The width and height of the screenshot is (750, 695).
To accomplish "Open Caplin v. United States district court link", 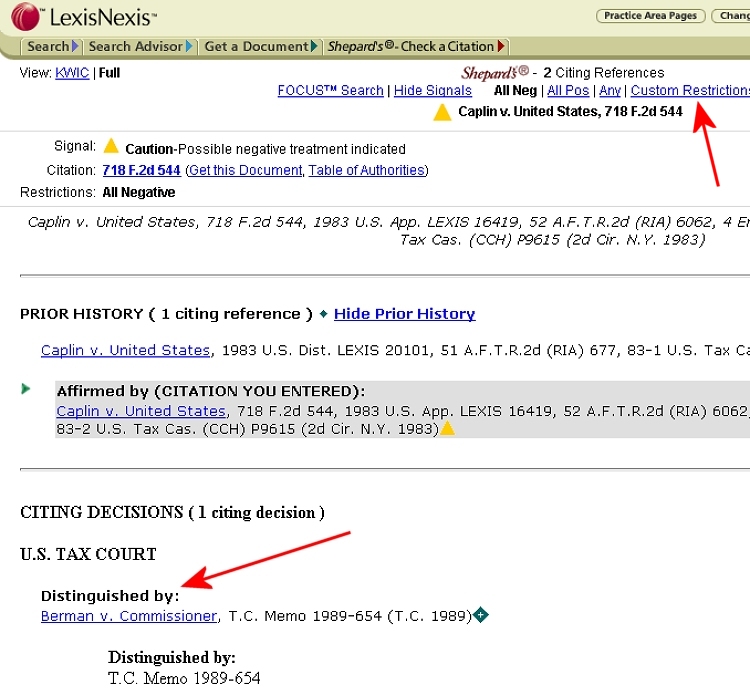I will (125, 350).
